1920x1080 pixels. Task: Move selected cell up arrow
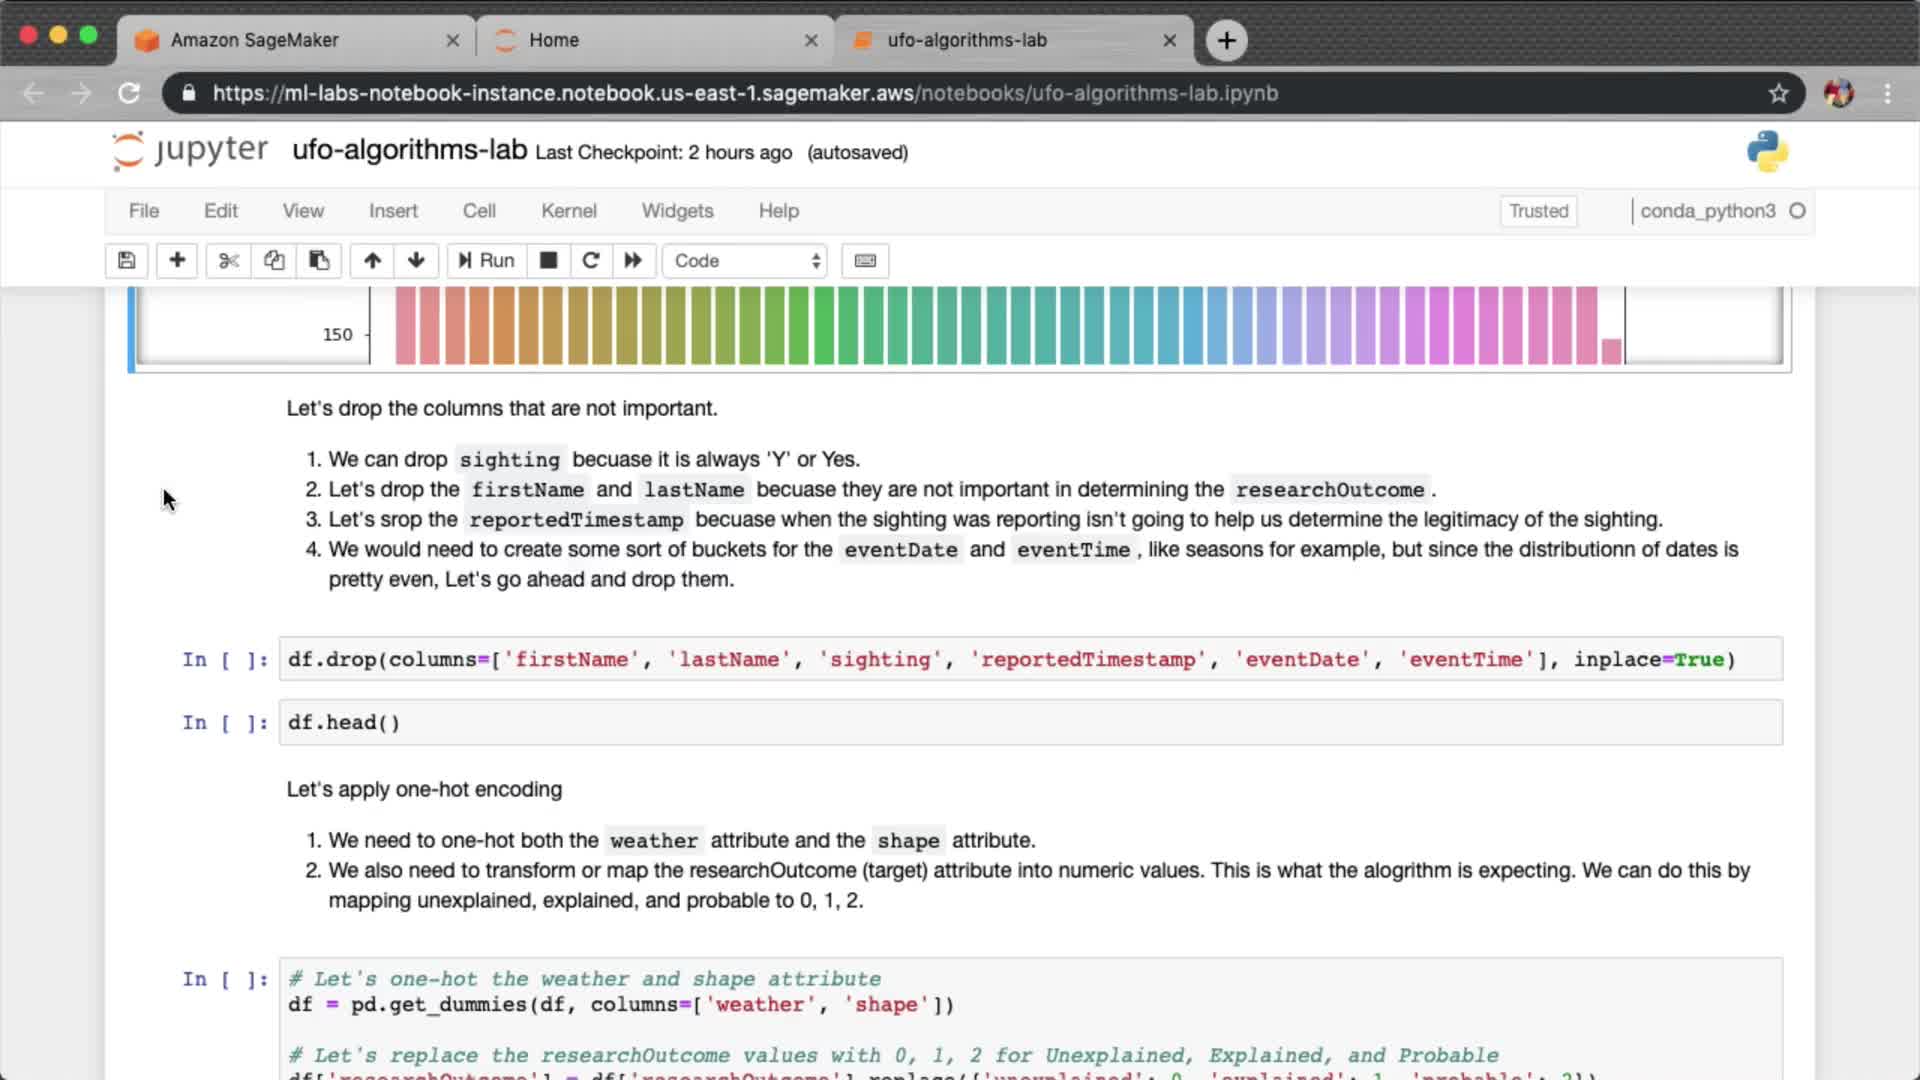pos(372,261)
